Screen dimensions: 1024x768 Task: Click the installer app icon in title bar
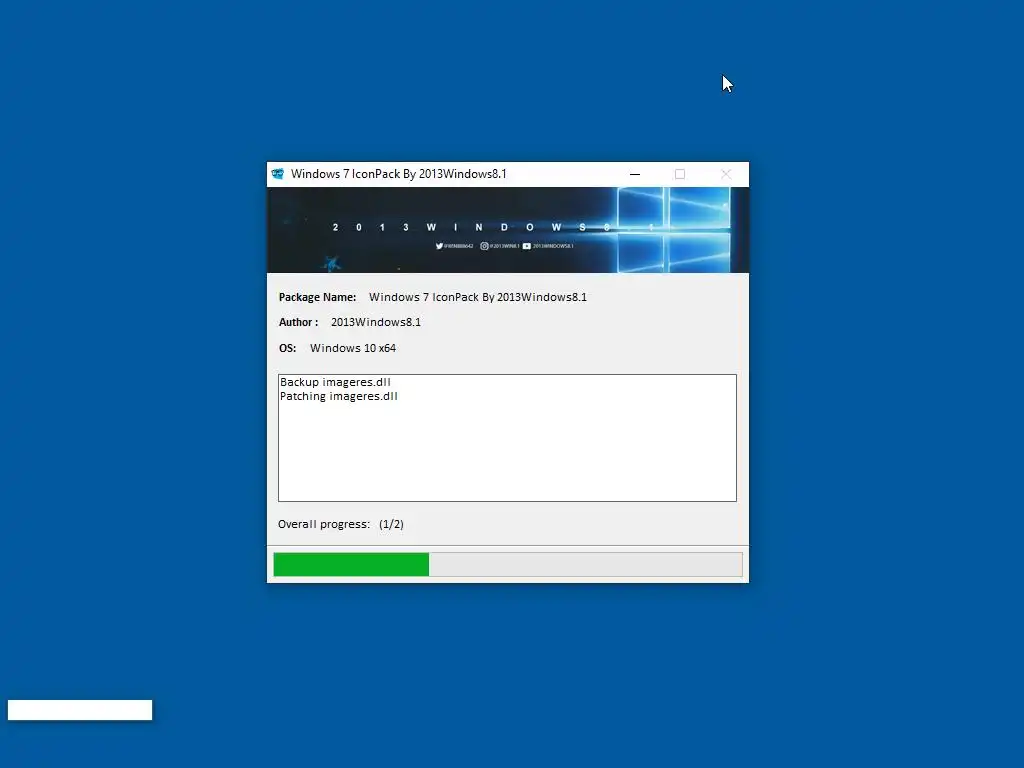[x=278, y=174]
